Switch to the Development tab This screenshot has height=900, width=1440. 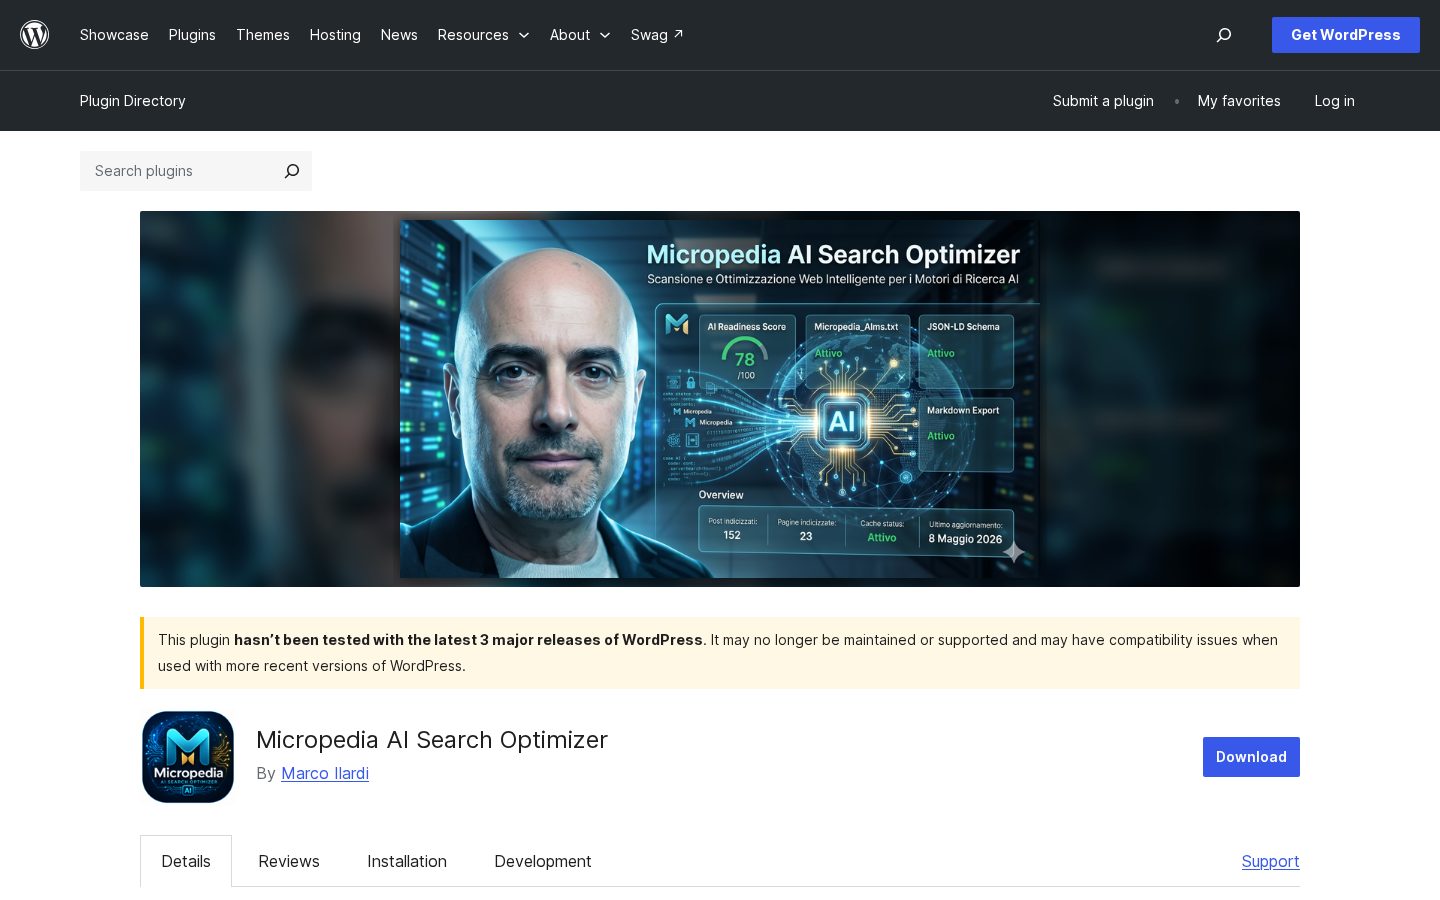click(x=543, y=861)
